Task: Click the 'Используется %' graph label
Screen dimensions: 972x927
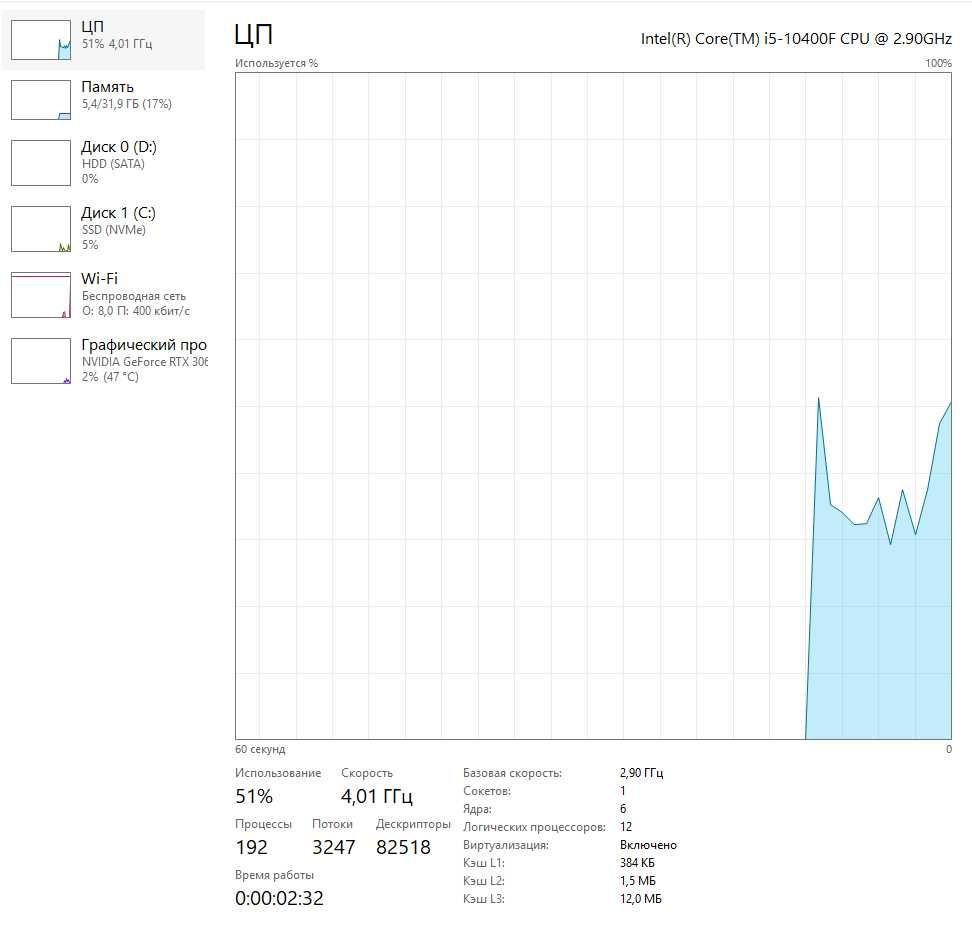Action: click(276, 63)
